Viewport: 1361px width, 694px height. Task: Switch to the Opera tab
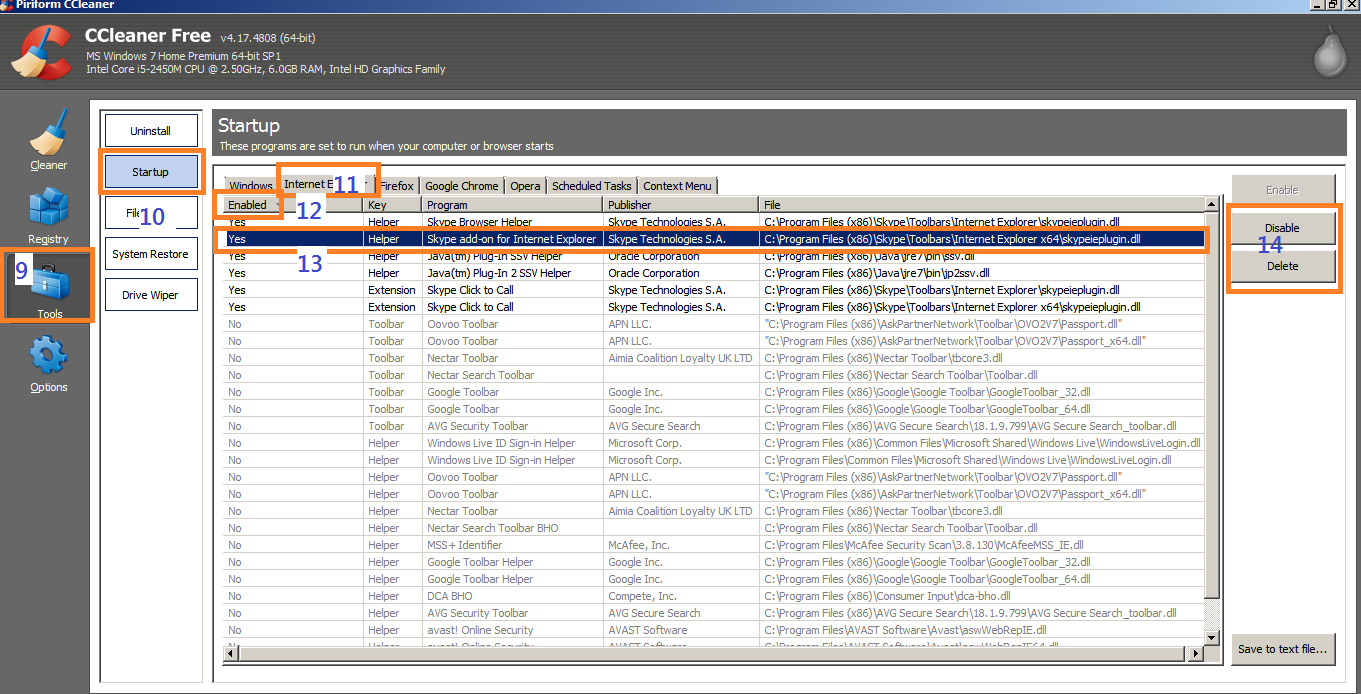pos(524,186)
